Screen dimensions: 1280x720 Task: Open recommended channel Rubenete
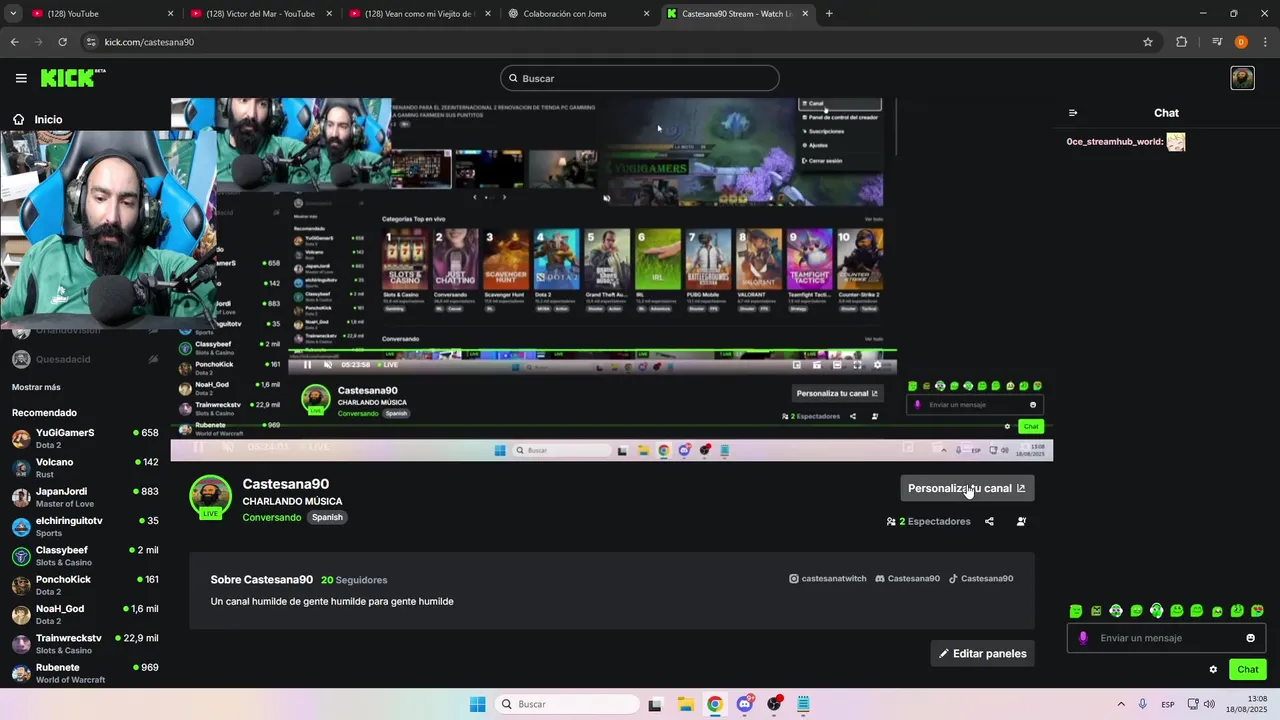click(x=85, y=672)
